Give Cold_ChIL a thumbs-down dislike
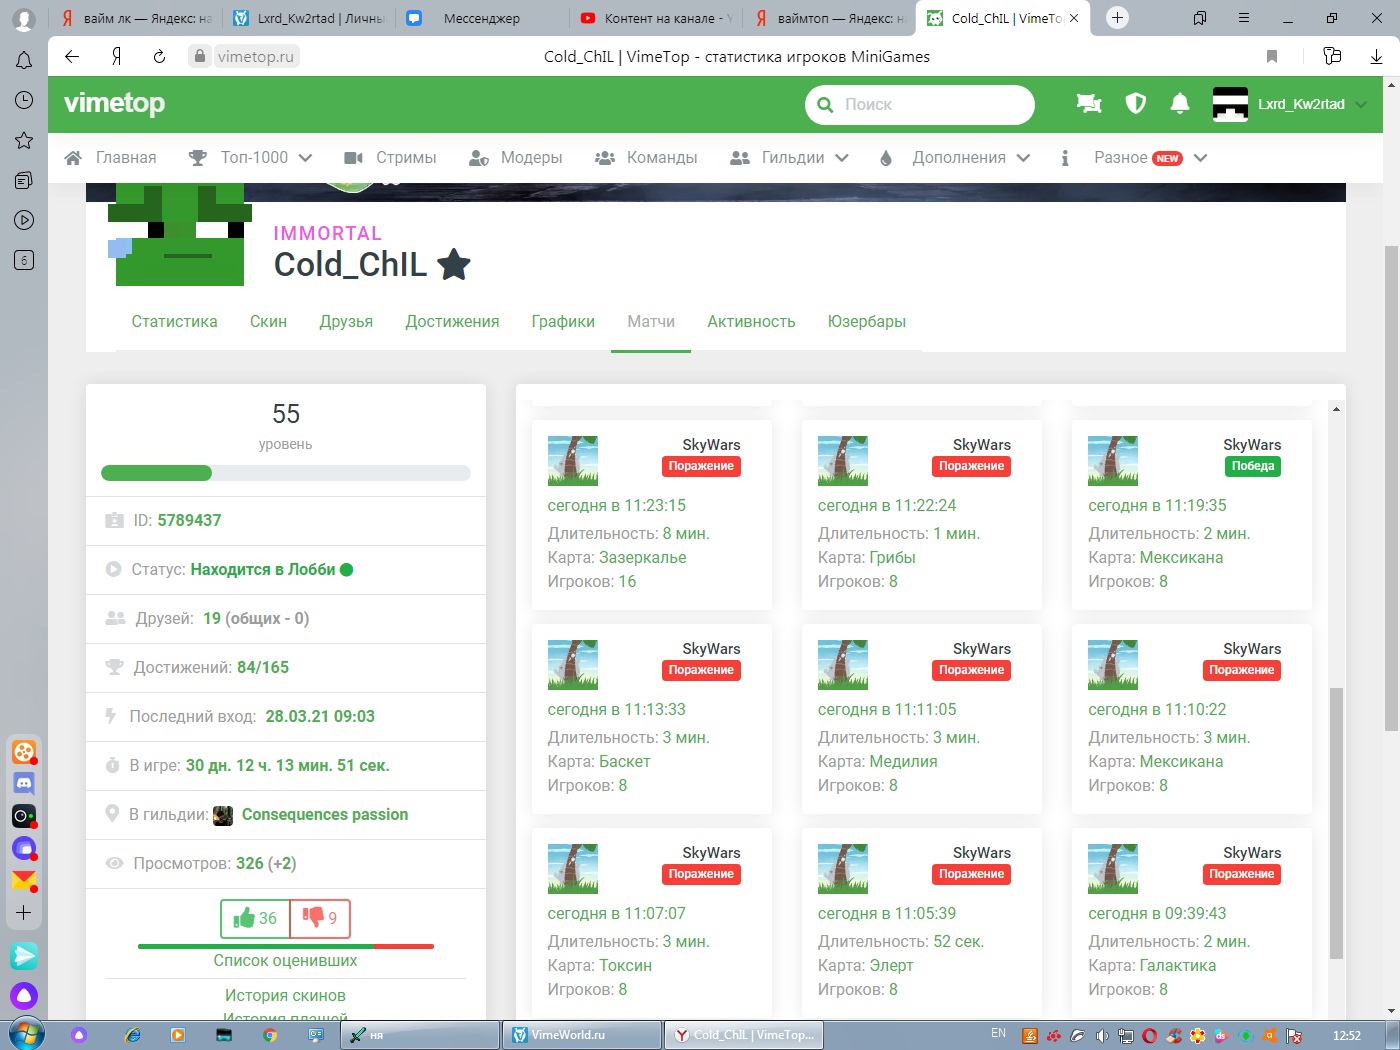 coord(320,918)
